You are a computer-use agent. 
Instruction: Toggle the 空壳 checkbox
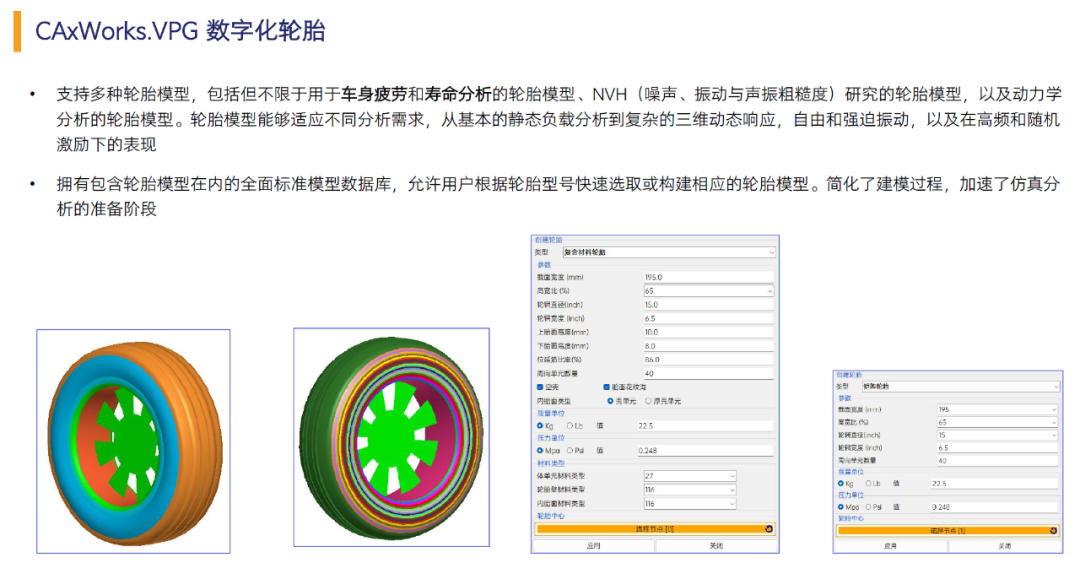(x=540, y=387)
